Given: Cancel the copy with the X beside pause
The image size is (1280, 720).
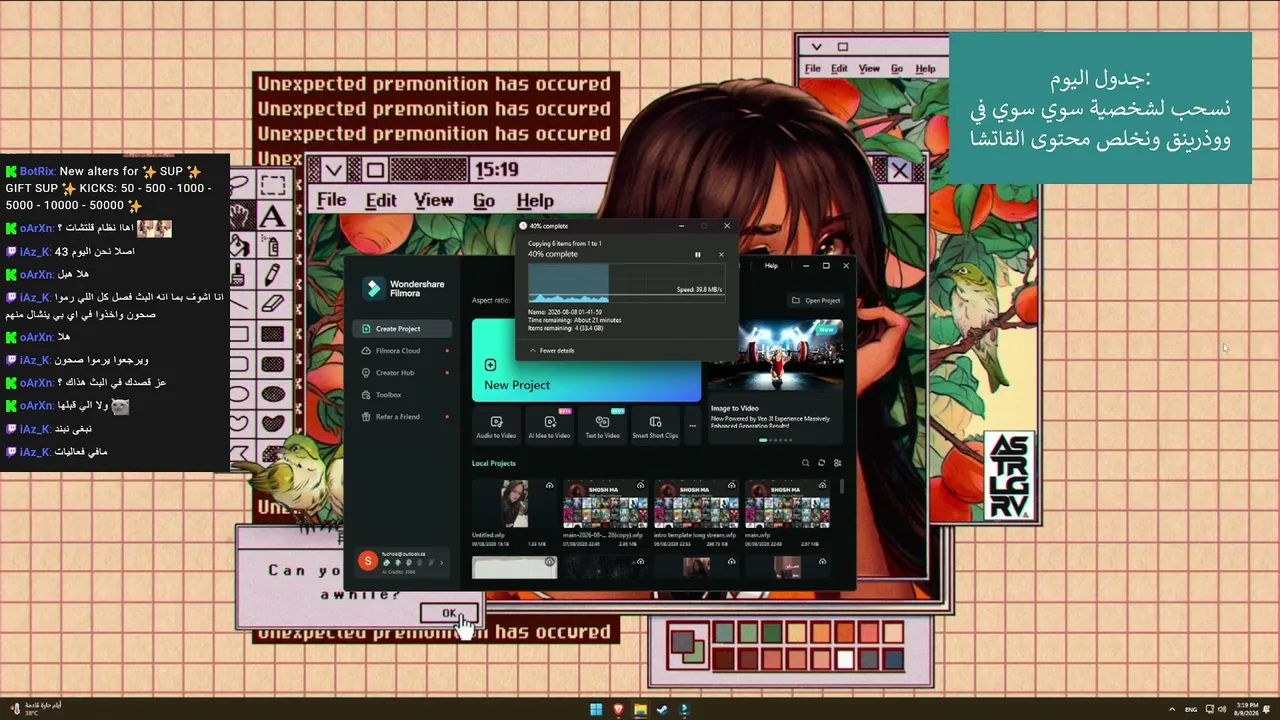Looking at the screenshot, I should coord(721,255).
